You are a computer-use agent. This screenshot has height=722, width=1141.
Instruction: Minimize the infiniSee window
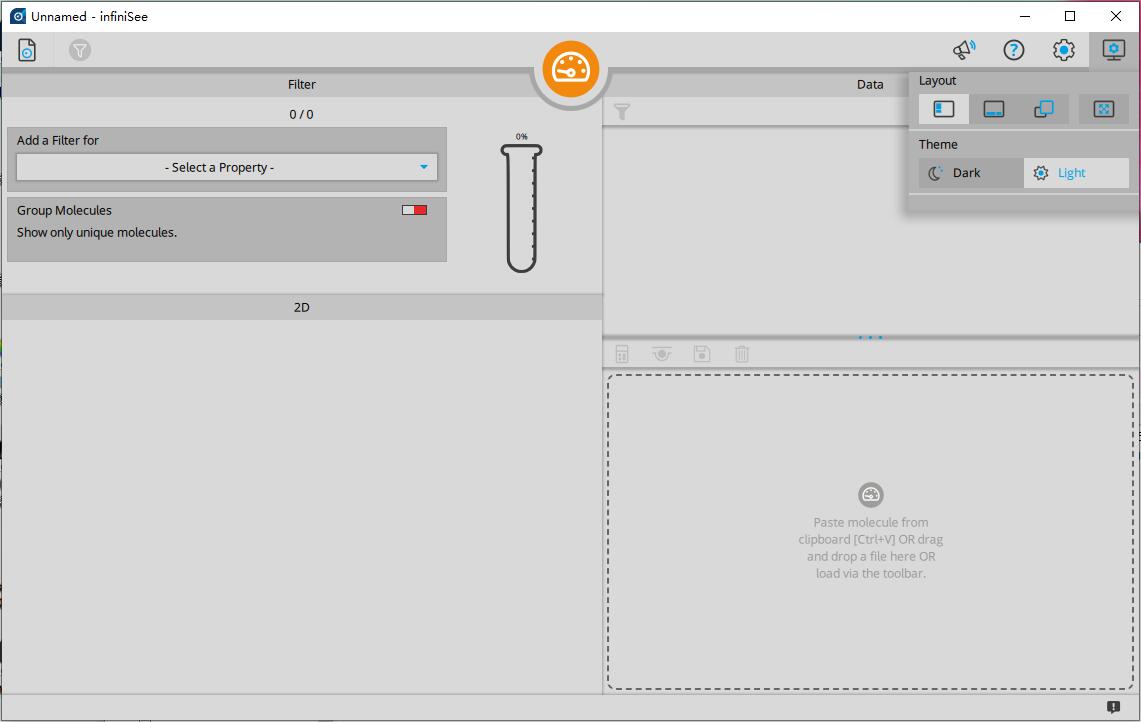point(1025,16)
